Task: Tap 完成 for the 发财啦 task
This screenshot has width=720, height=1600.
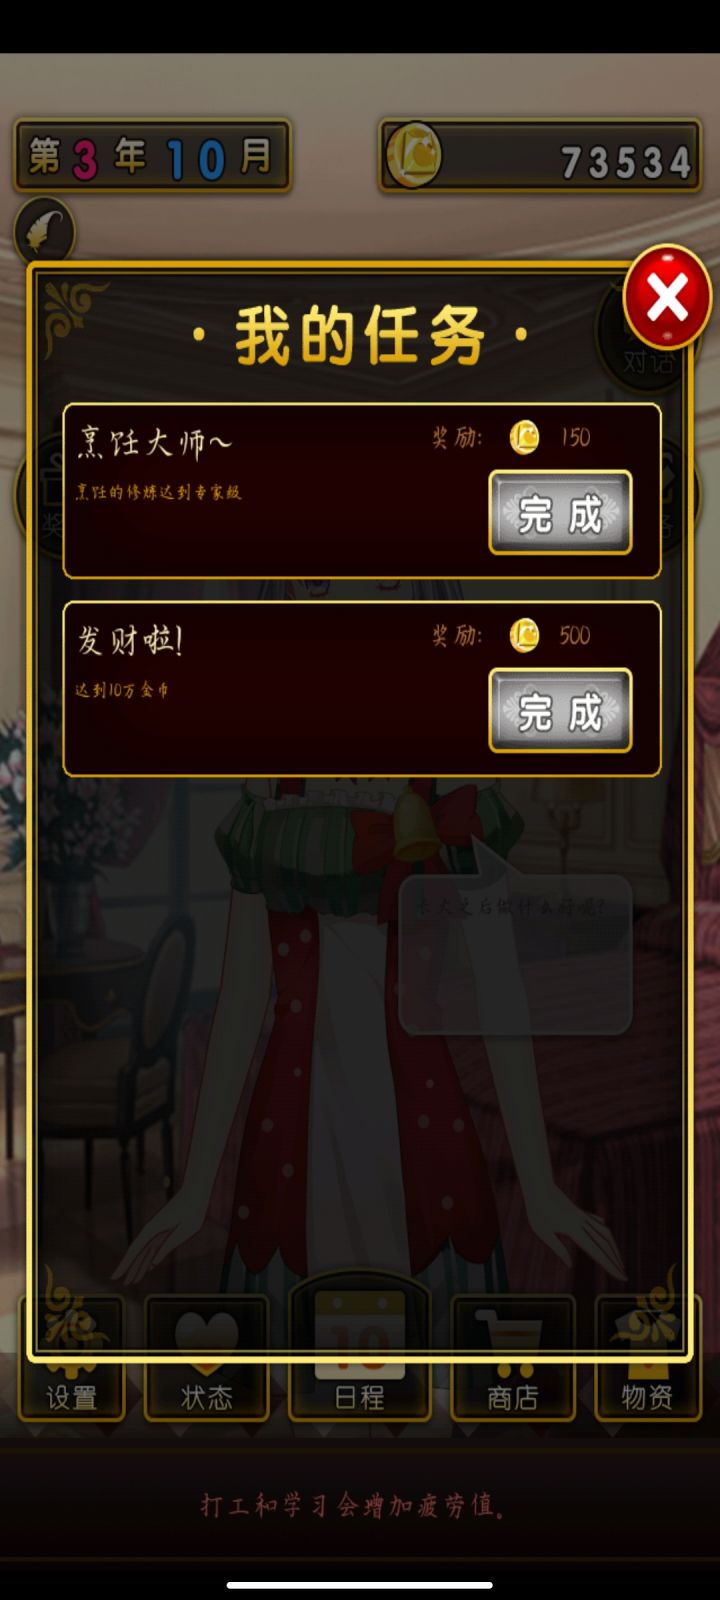Action: point(560,711)
